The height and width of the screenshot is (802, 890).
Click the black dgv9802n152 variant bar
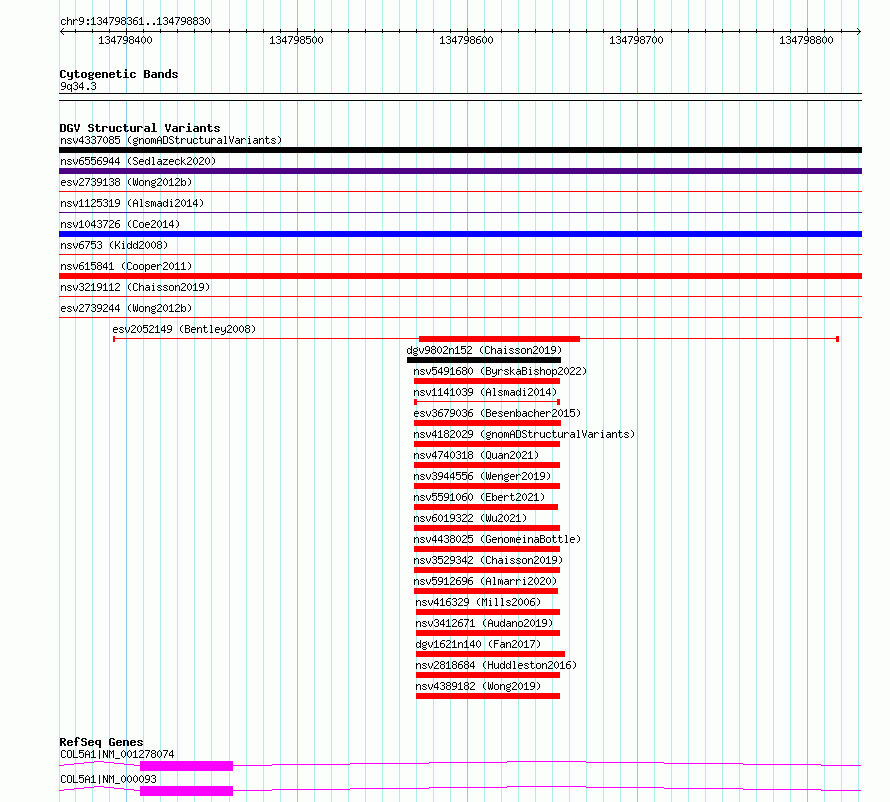(484, 360)
